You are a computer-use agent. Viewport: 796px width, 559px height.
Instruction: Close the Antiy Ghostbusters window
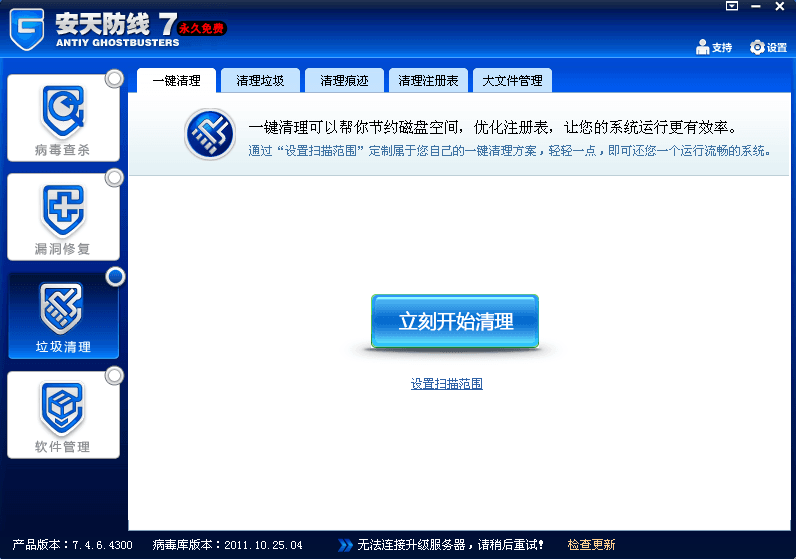coord(780,6)
